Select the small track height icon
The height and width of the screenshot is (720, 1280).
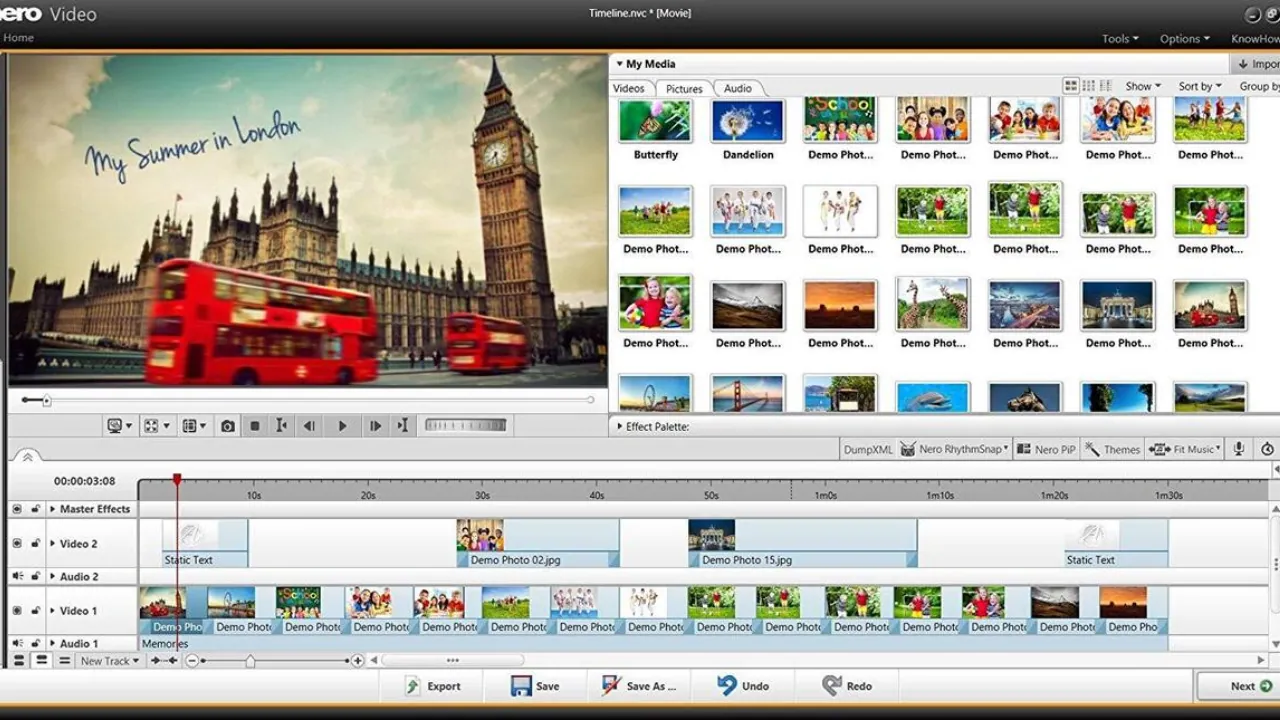coord(64,661)
